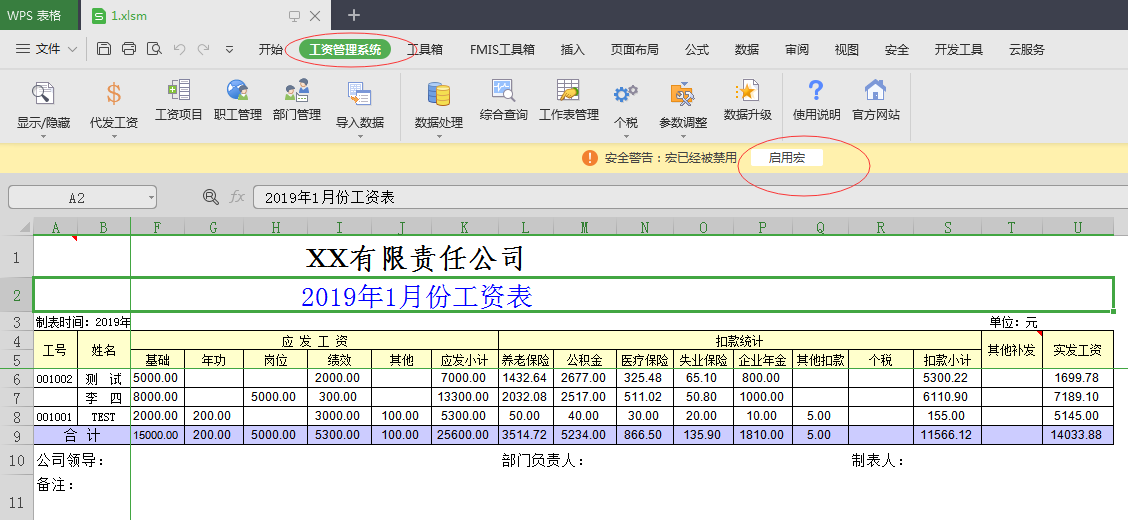Open the 文件 menu
Image resolution: width=1128 pixels, height=520 pixels.
point(40,49)
